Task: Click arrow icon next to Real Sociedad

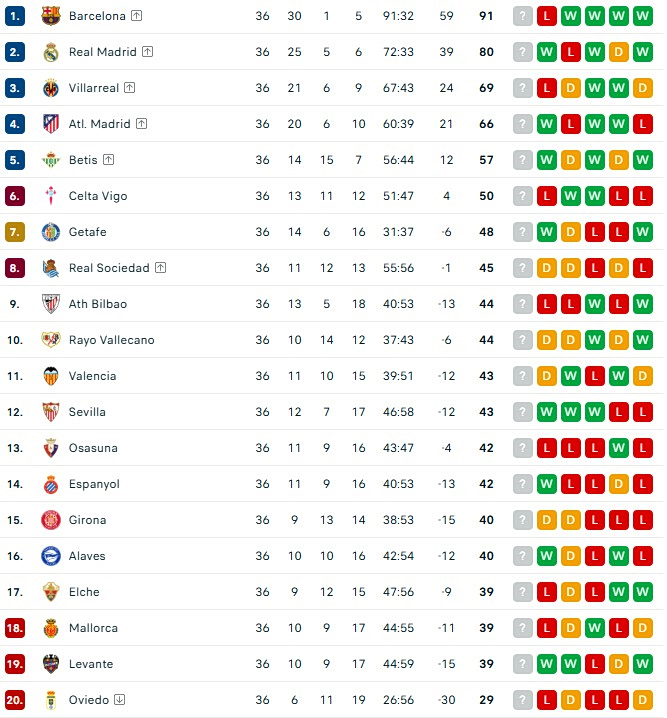Action: [x=160, y=267]
